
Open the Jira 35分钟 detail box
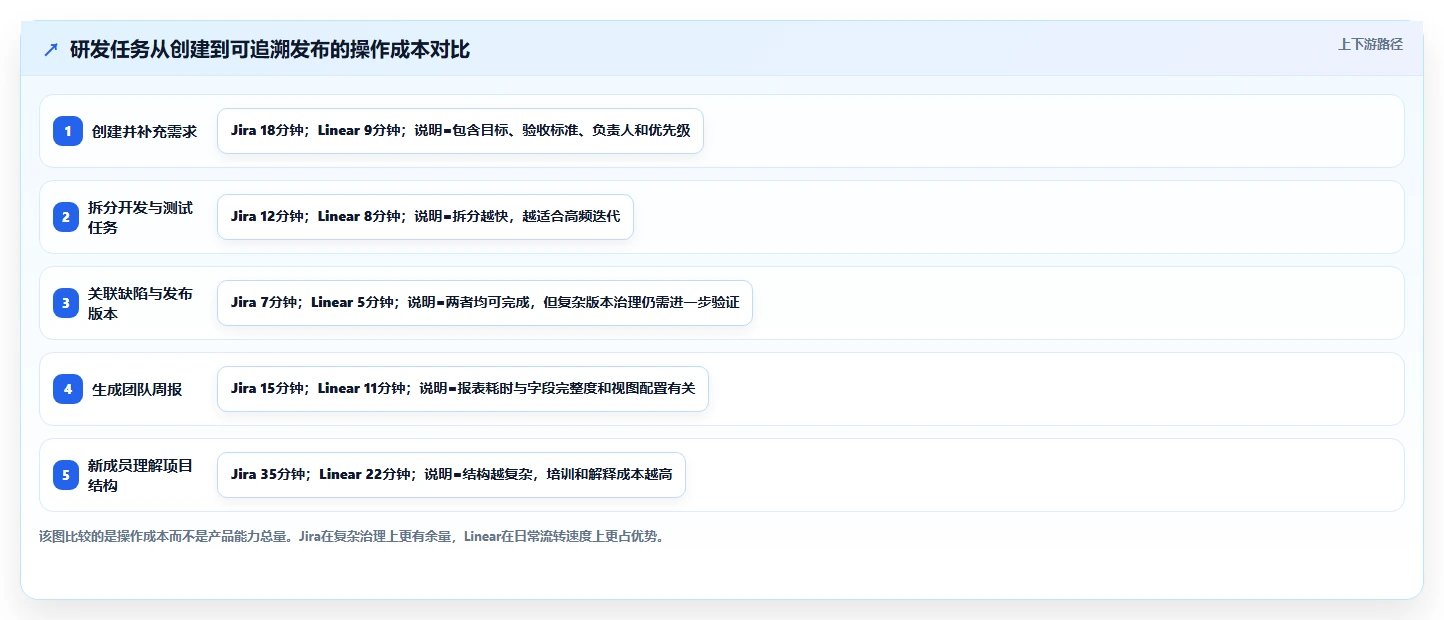(451, 475)
